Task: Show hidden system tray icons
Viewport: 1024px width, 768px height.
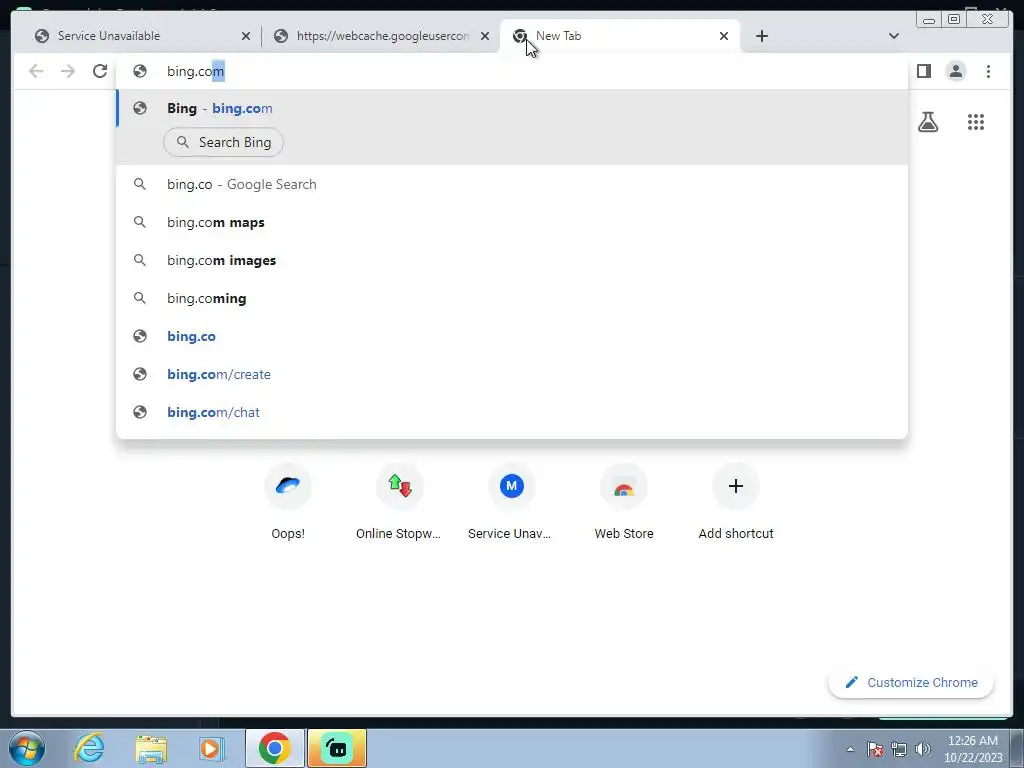Action: pos(850,749)
